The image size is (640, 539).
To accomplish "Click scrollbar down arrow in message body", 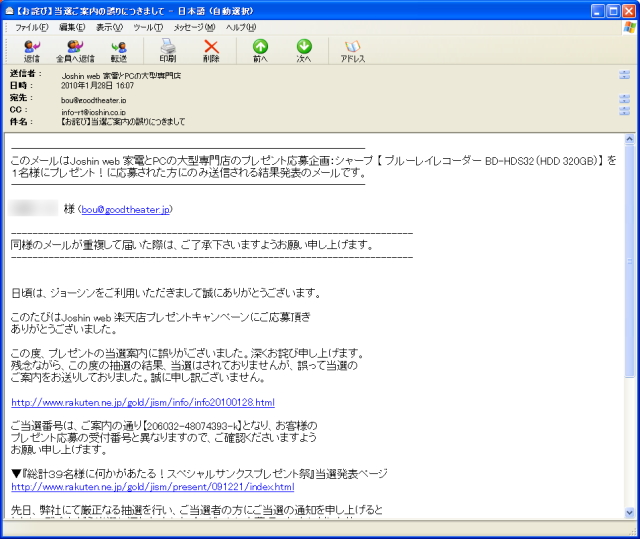I will tap(629, 512).
